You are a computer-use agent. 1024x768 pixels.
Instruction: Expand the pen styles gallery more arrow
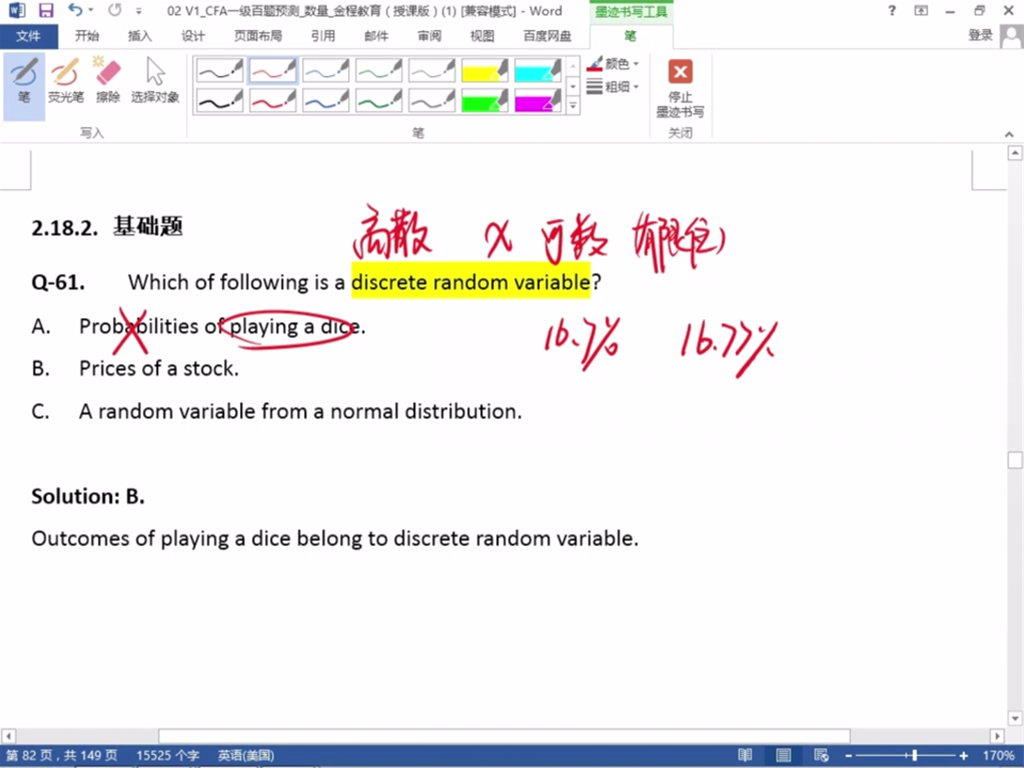pyautogui.click(x=573, y=106)
